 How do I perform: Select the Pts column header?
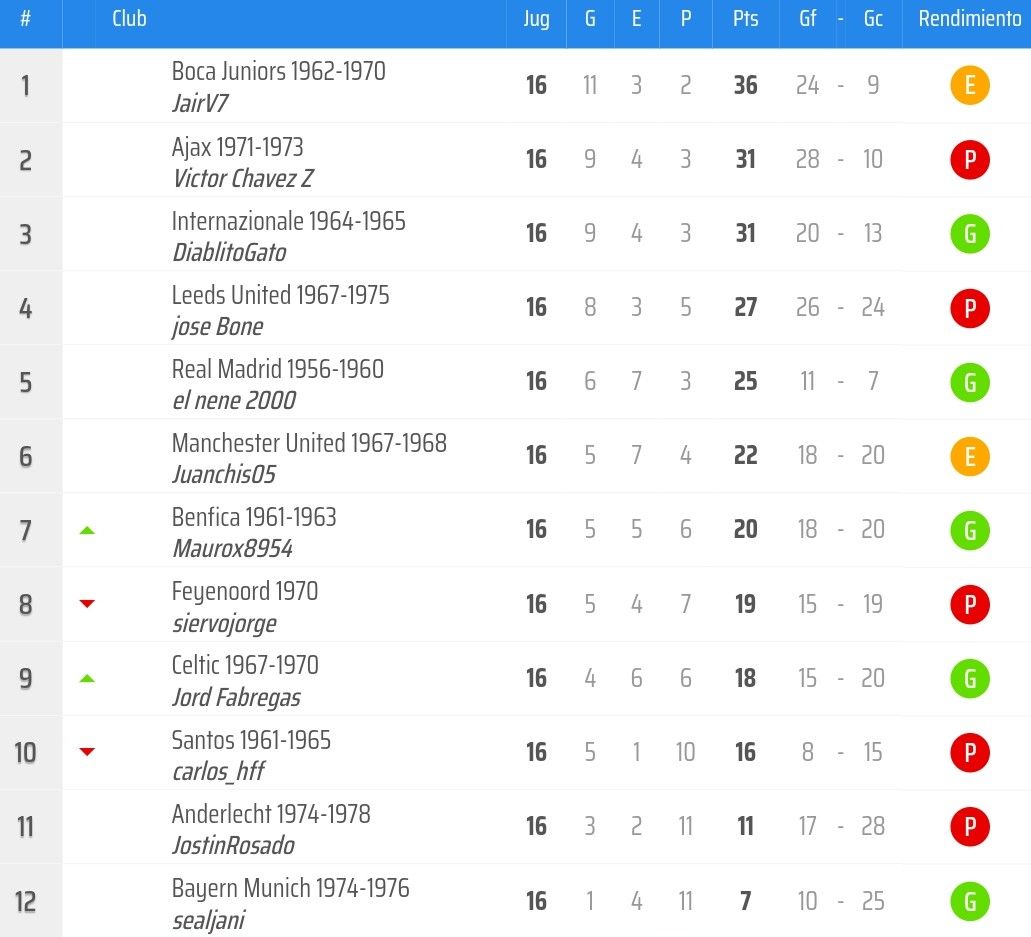(746, 19)
